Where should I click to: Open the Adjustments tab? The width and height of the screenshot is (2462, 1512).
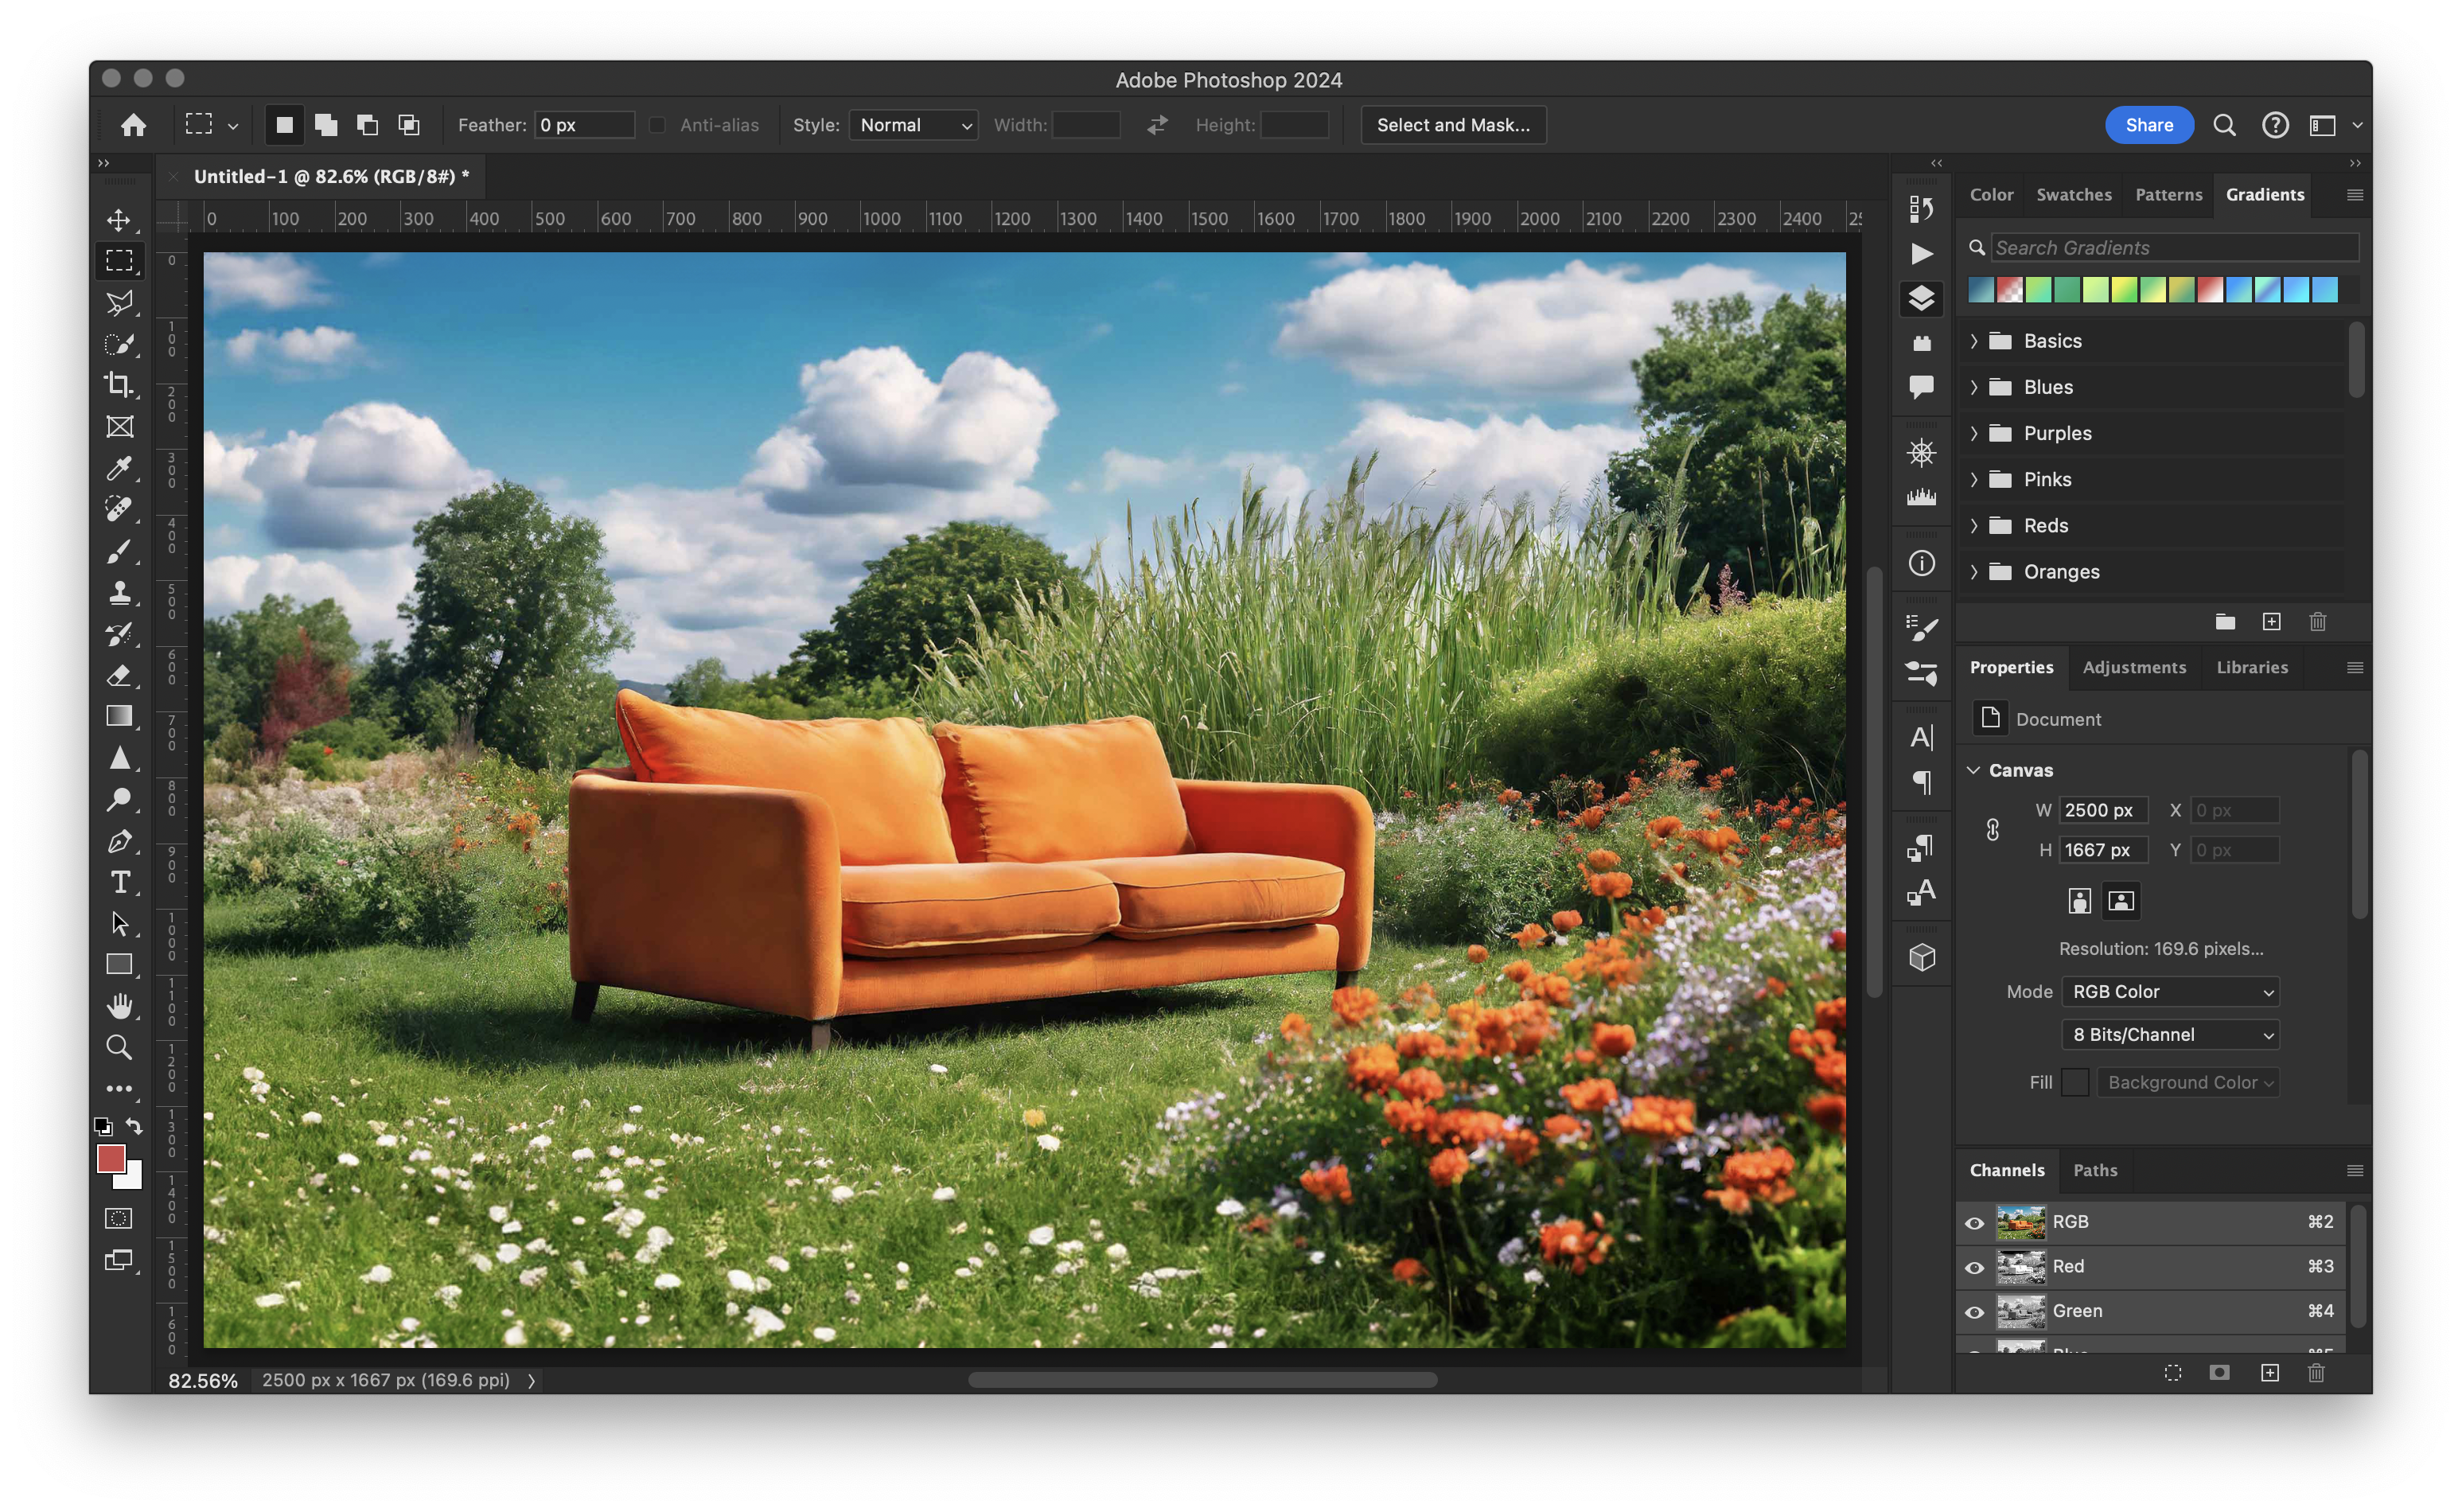pyautogui.click(x=2134, y=667)
